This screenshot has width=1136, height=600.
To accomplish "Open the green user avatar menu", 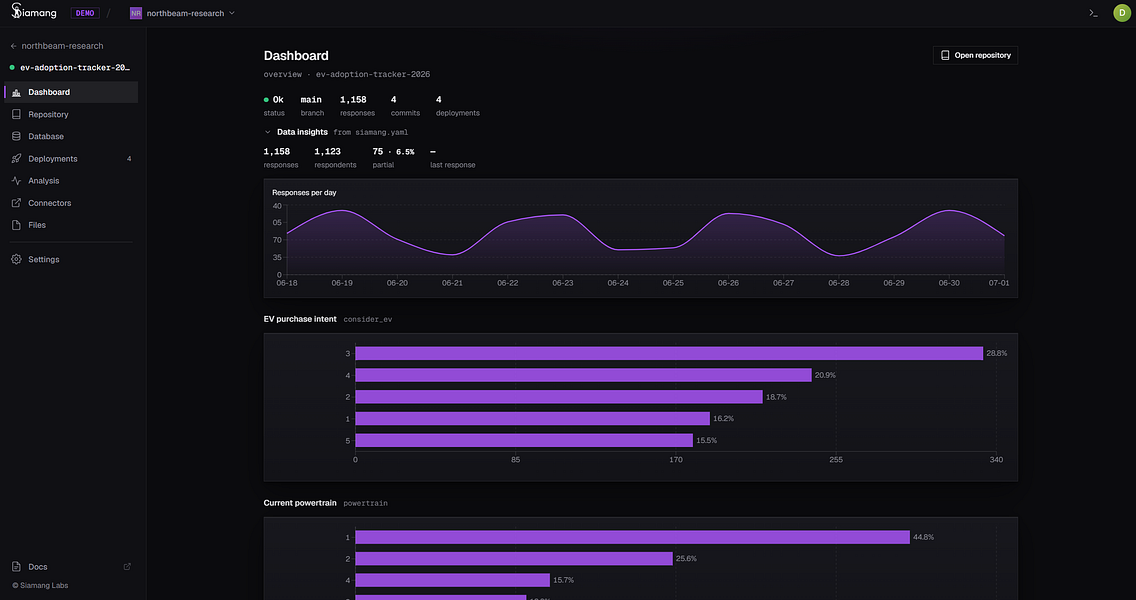I will [x=1121, y=13].
